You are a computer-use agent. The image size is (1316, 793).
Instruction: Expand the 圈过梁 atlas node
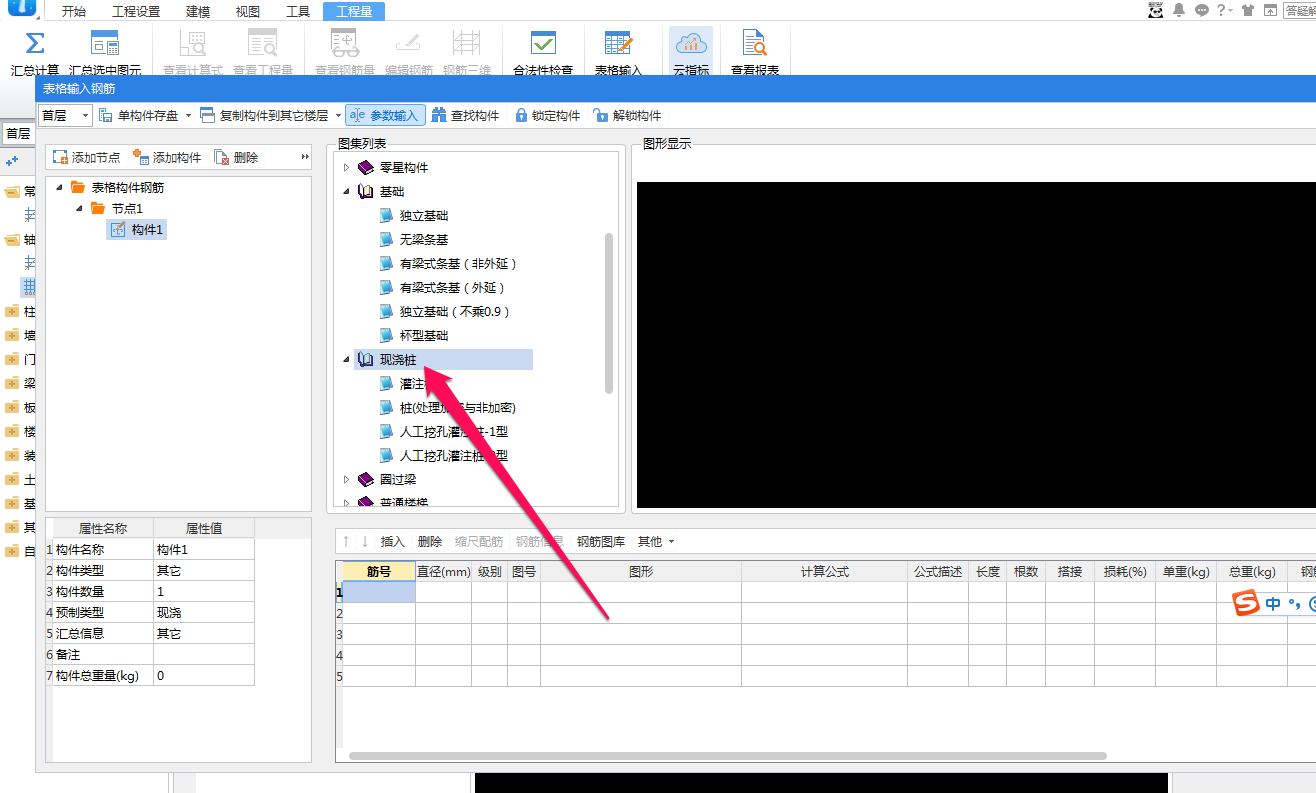(347, 479)
